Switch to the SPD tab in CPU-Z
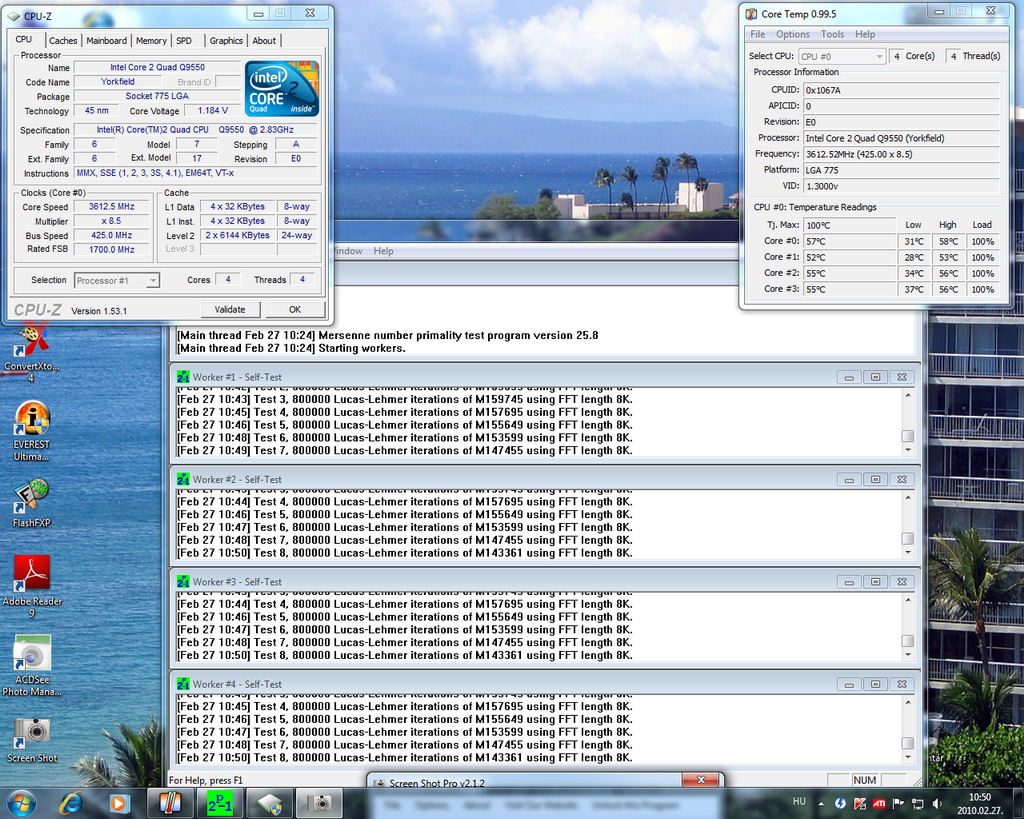 click(184, 40)
